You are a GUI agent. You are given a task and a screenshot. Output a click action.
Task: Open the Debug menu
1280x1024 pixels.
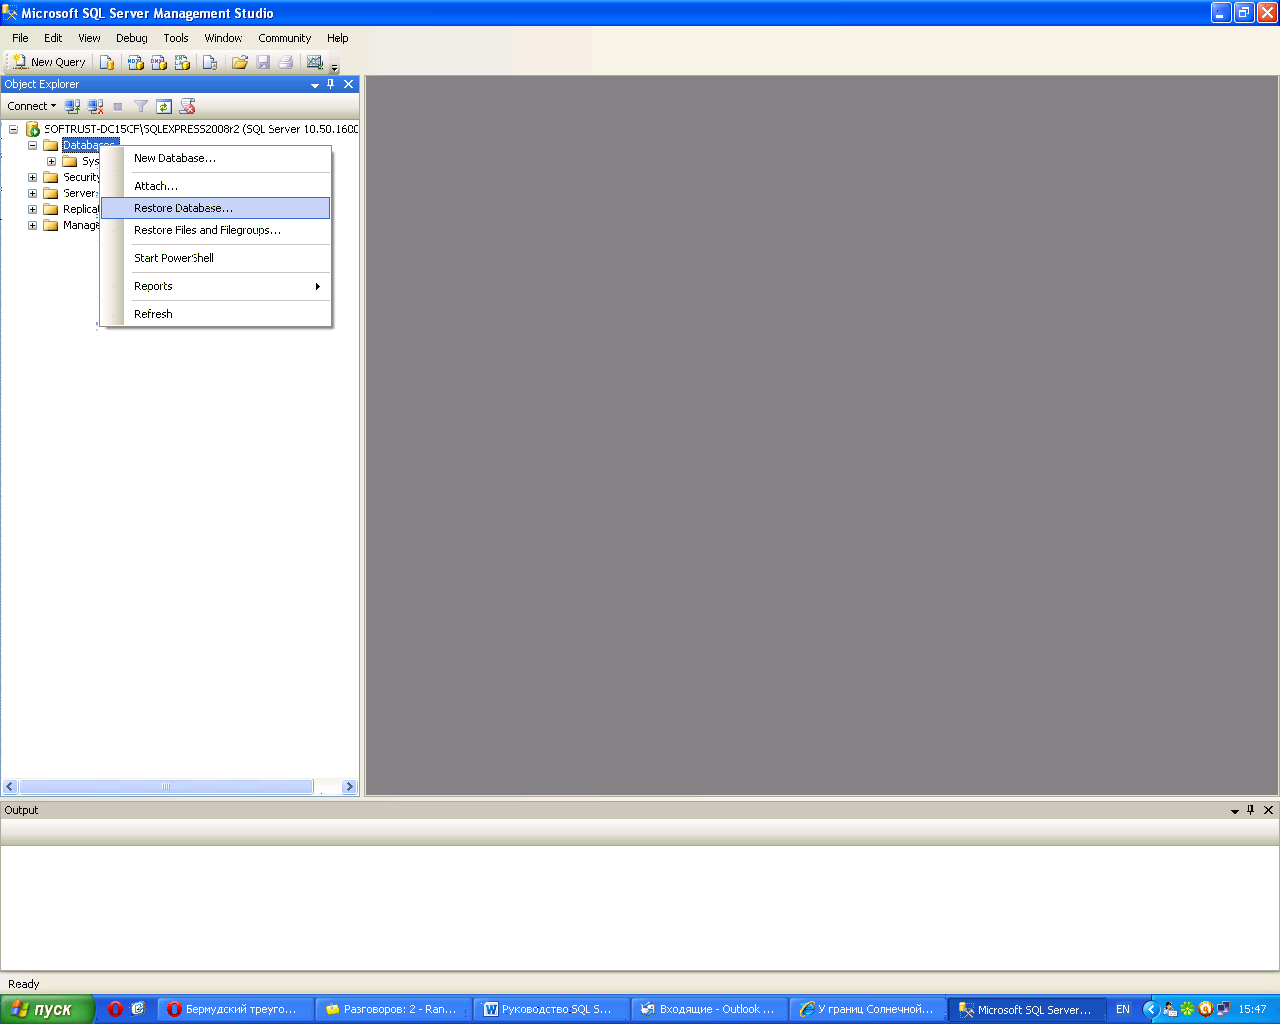[132, 38]
